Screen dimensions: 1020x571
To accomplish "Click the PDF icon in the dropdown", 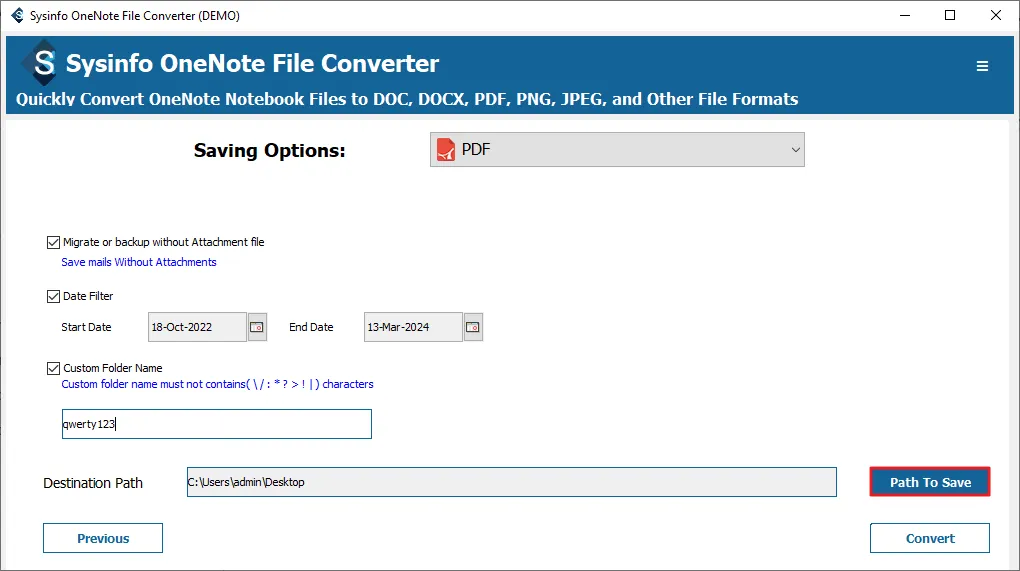I will [x=446, y=150].
